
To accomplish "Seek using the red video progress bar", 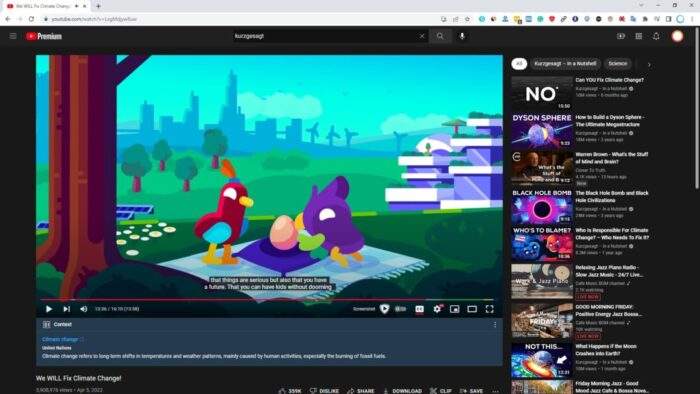I will pos(269,299).
